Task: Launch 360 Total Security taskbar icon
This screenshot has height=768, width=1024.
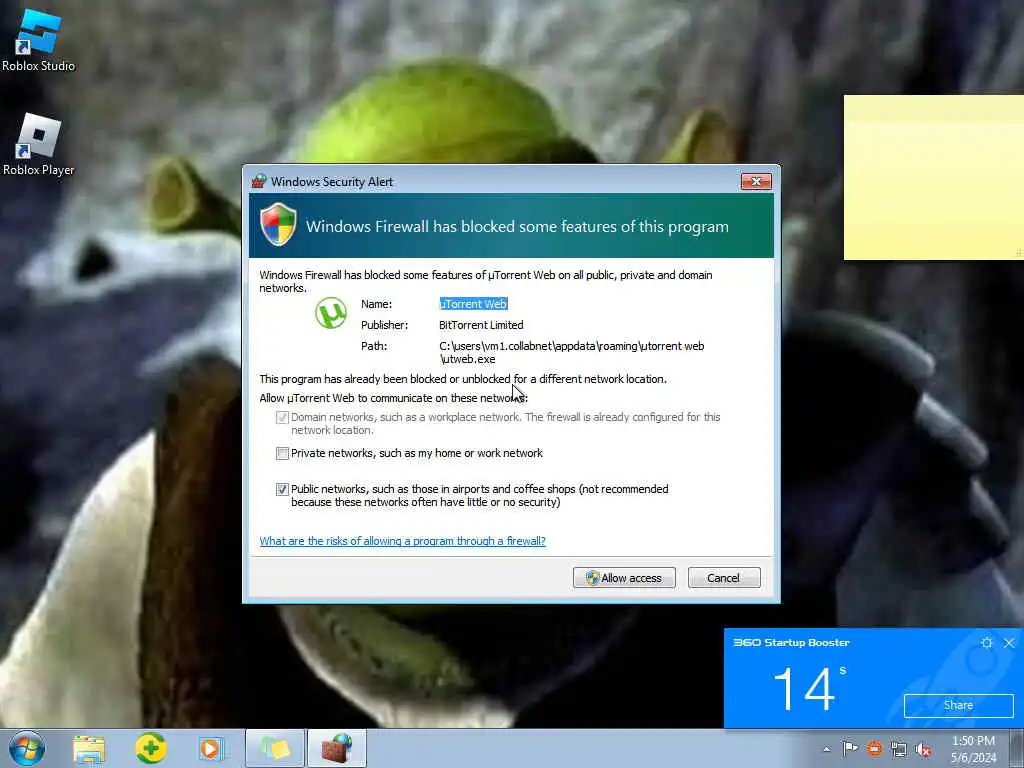Action: pyautogui.click(x=151, y=749)
